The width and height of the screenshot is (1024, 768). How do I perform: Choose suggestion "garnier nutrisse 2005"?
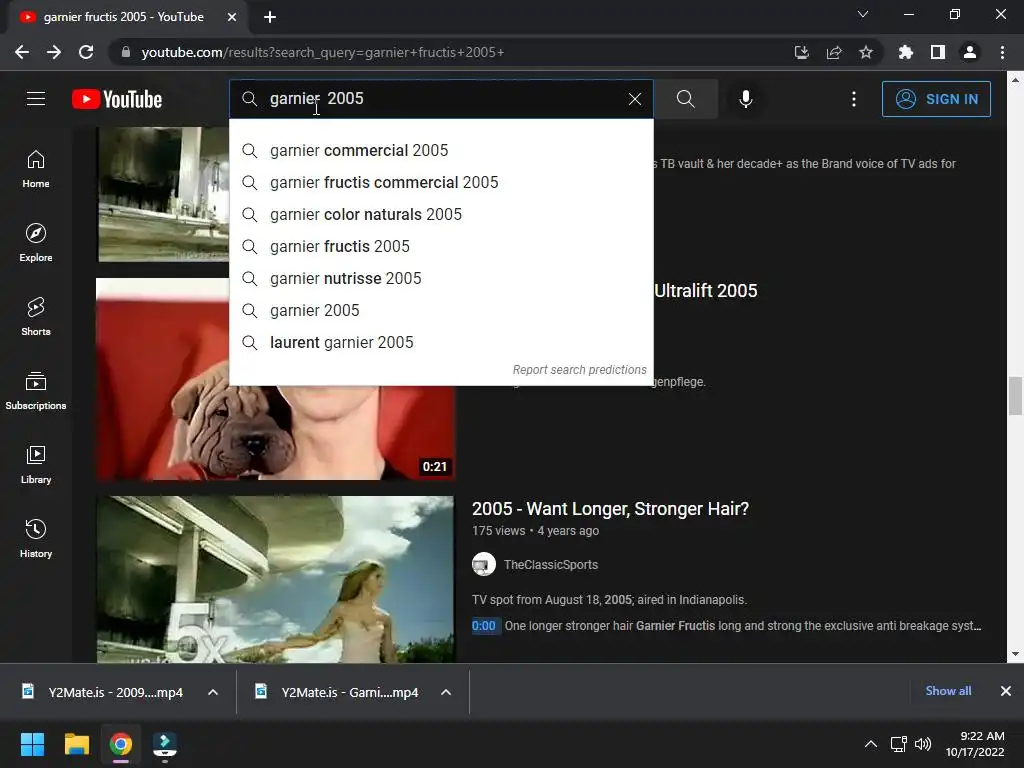pyautogui.click(x=441, y=278)
